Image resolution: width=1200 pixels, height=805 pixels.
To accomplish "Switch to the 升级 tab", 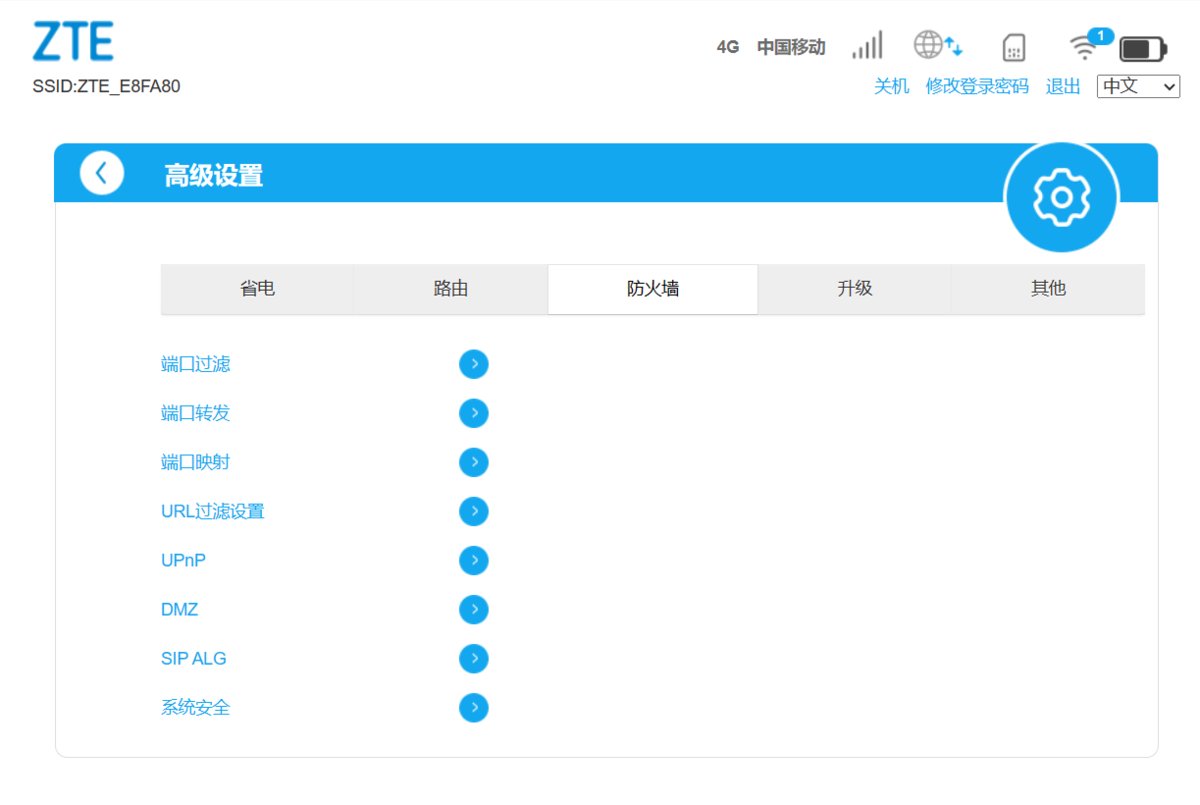I will pyautogui.click(x=855, y=289).
